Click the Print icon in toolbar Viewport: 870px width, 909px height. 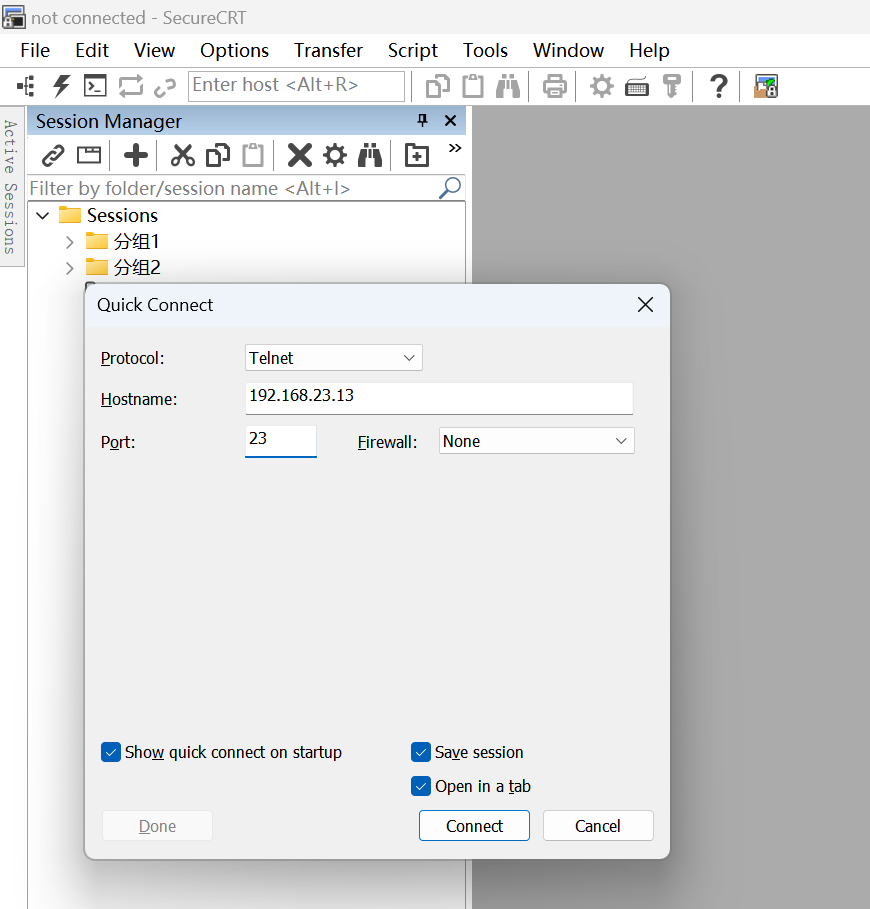[x=555, y=86]
